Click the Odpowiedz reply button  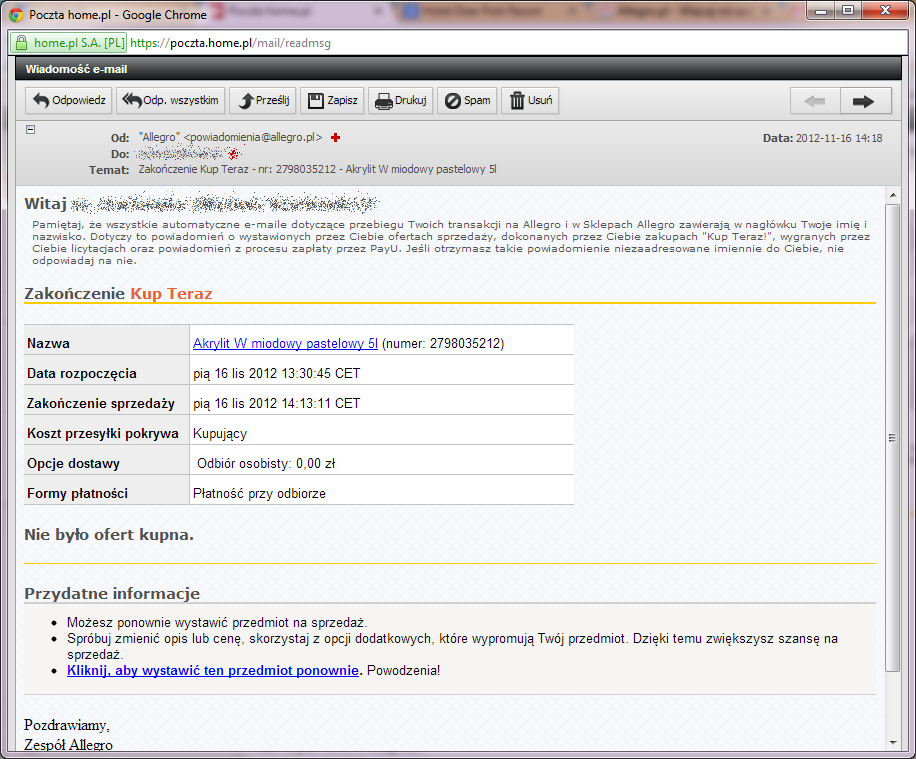68,100
